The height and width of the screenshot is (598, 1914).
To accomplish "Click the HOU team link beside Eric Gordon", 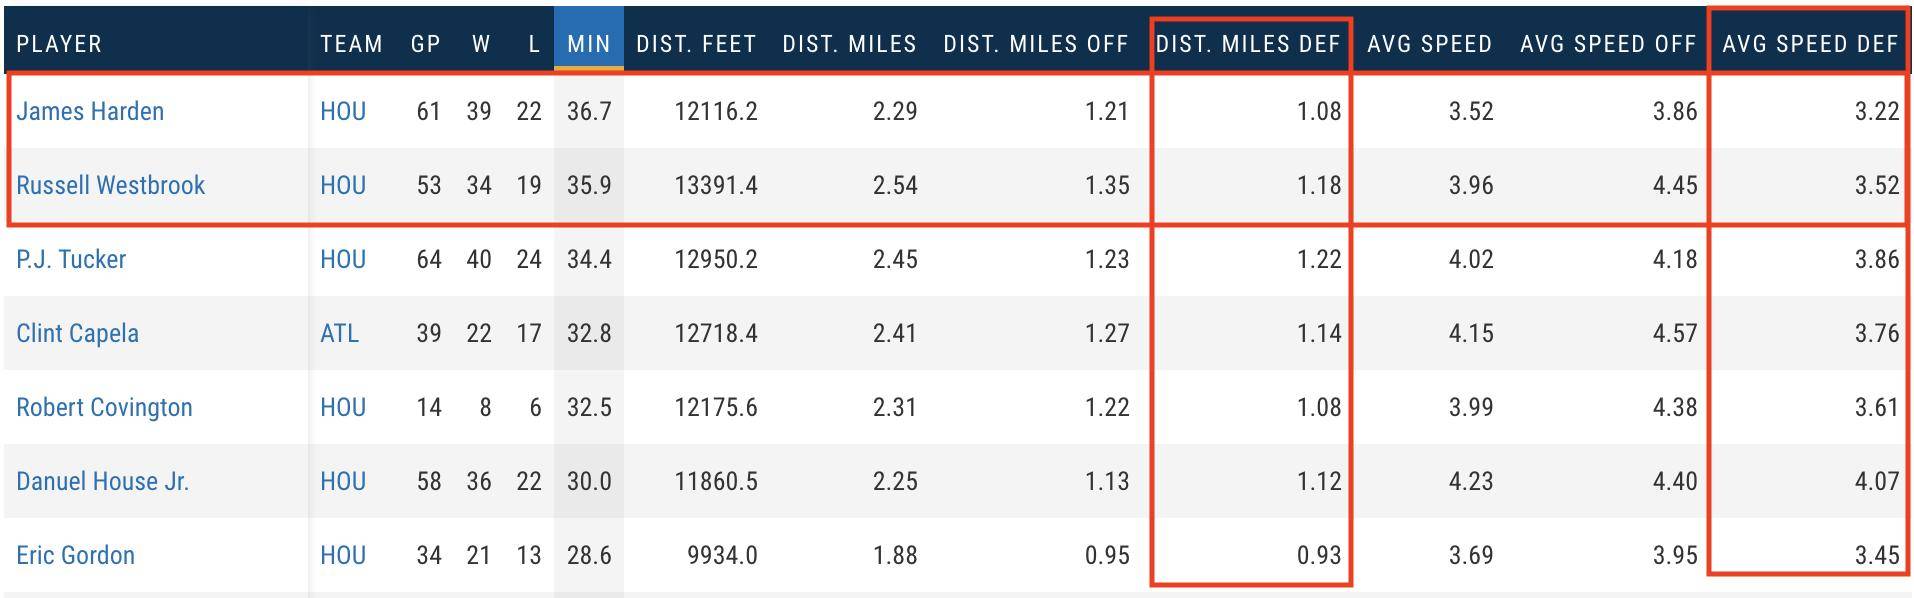I will tap(343, 555).
